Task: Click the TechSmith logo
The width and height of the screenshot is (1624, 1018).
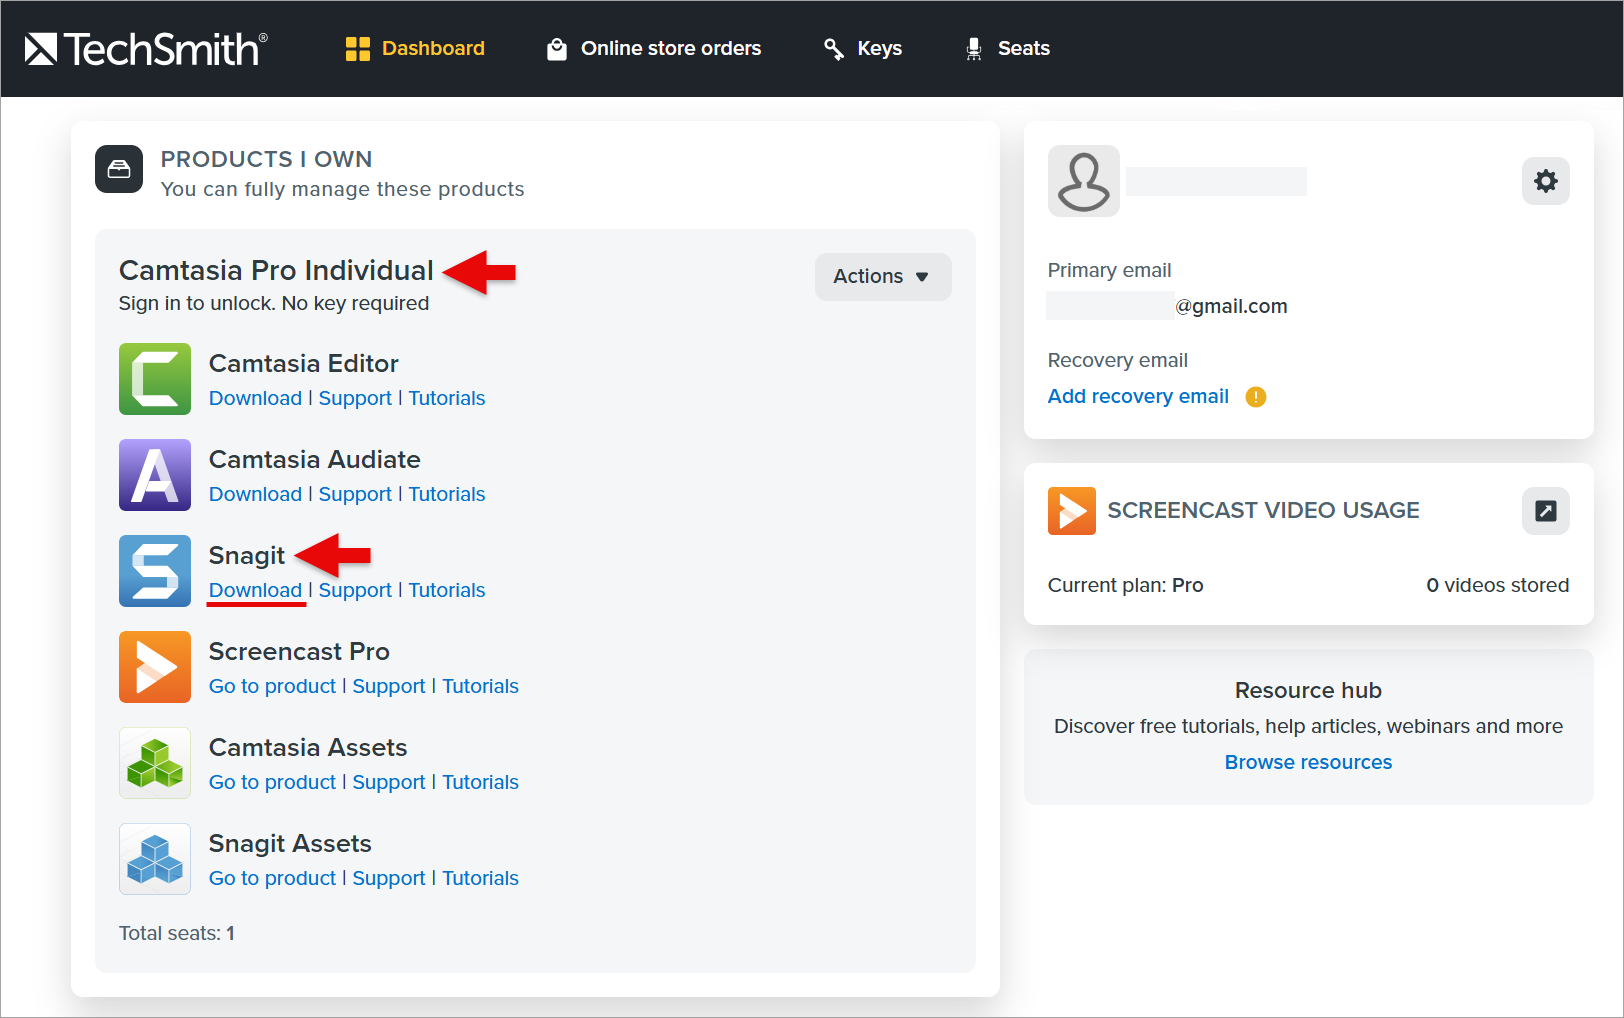Action: (146, 49)
